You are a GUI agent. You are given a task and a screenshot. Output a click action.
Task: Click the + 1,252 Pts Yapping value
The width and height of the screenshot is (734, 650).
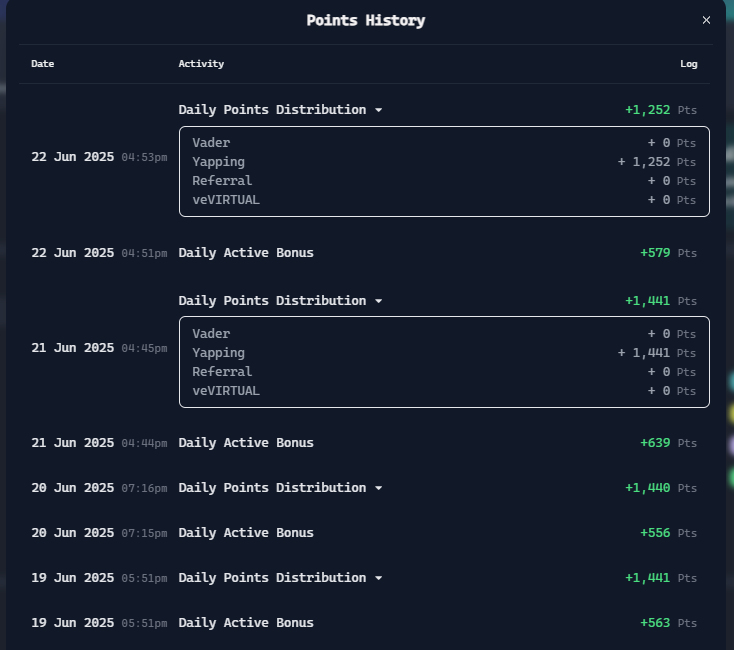tap(657, 162)
